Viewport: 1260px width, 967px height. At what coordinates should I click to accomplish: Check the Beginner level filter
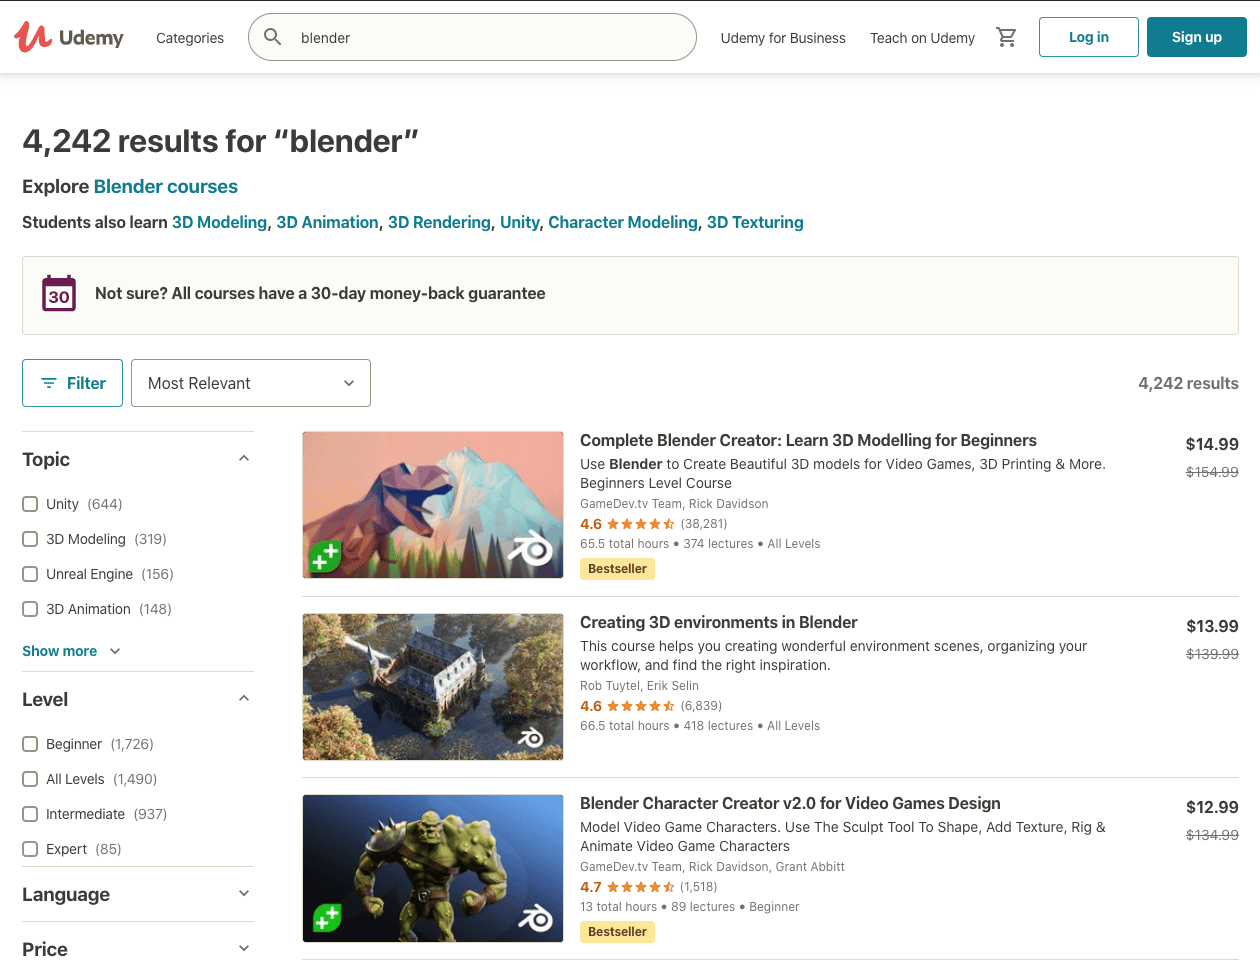29,744
